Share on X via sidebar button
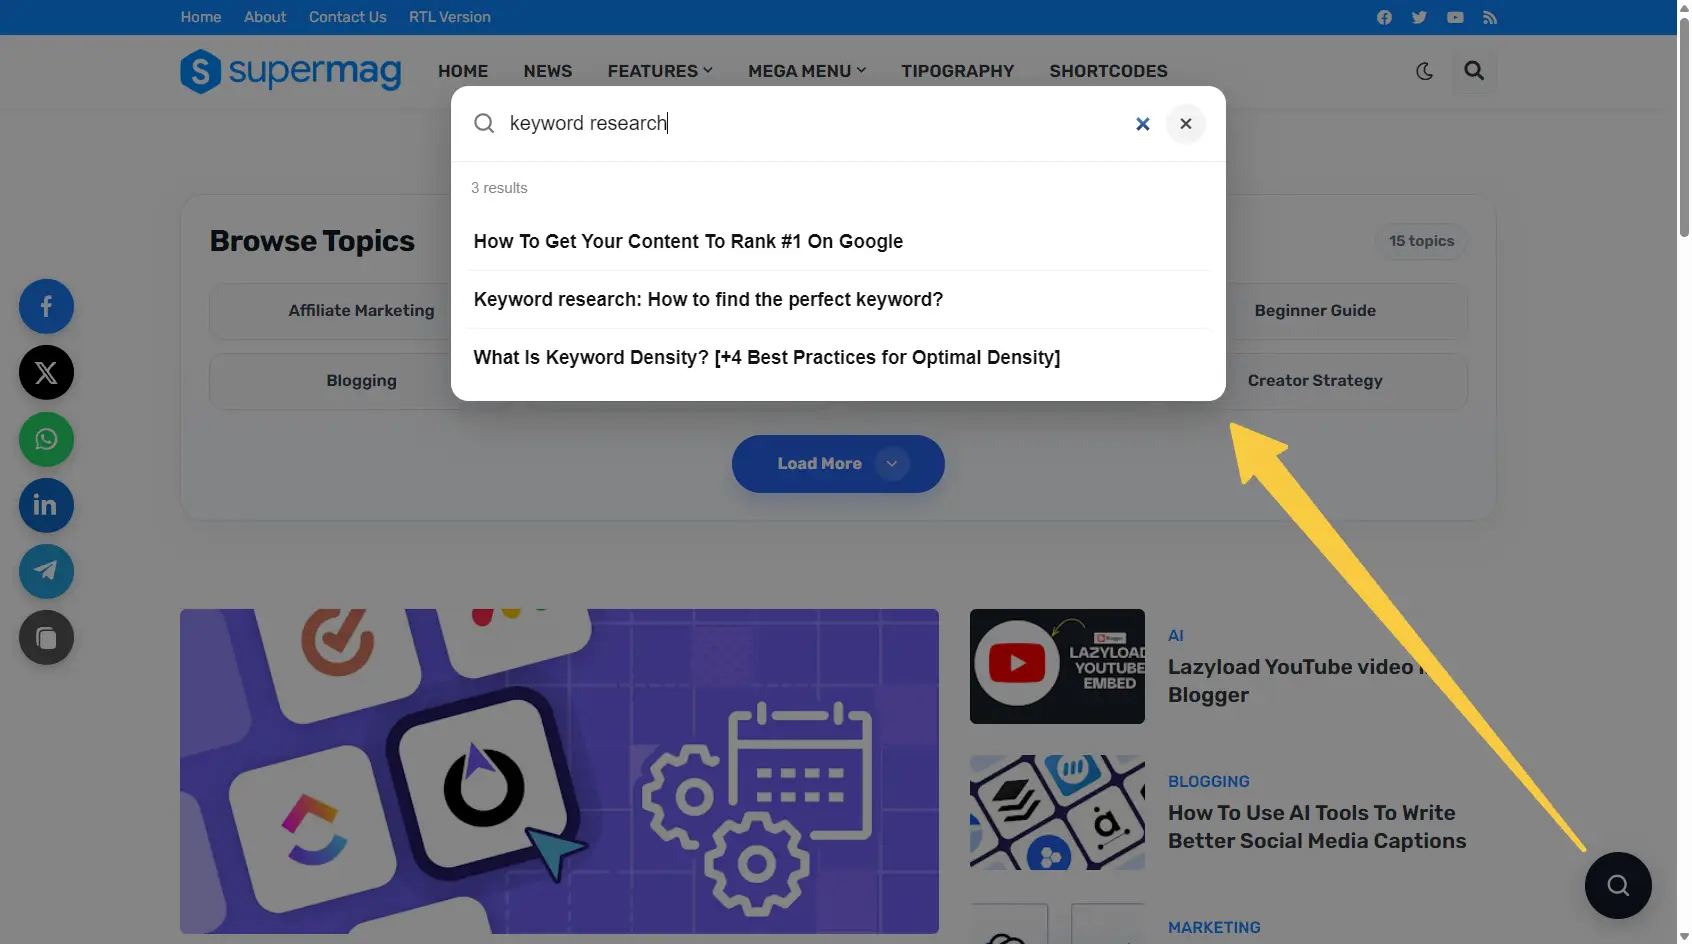The image size is (1692, 944). point(46,373)
